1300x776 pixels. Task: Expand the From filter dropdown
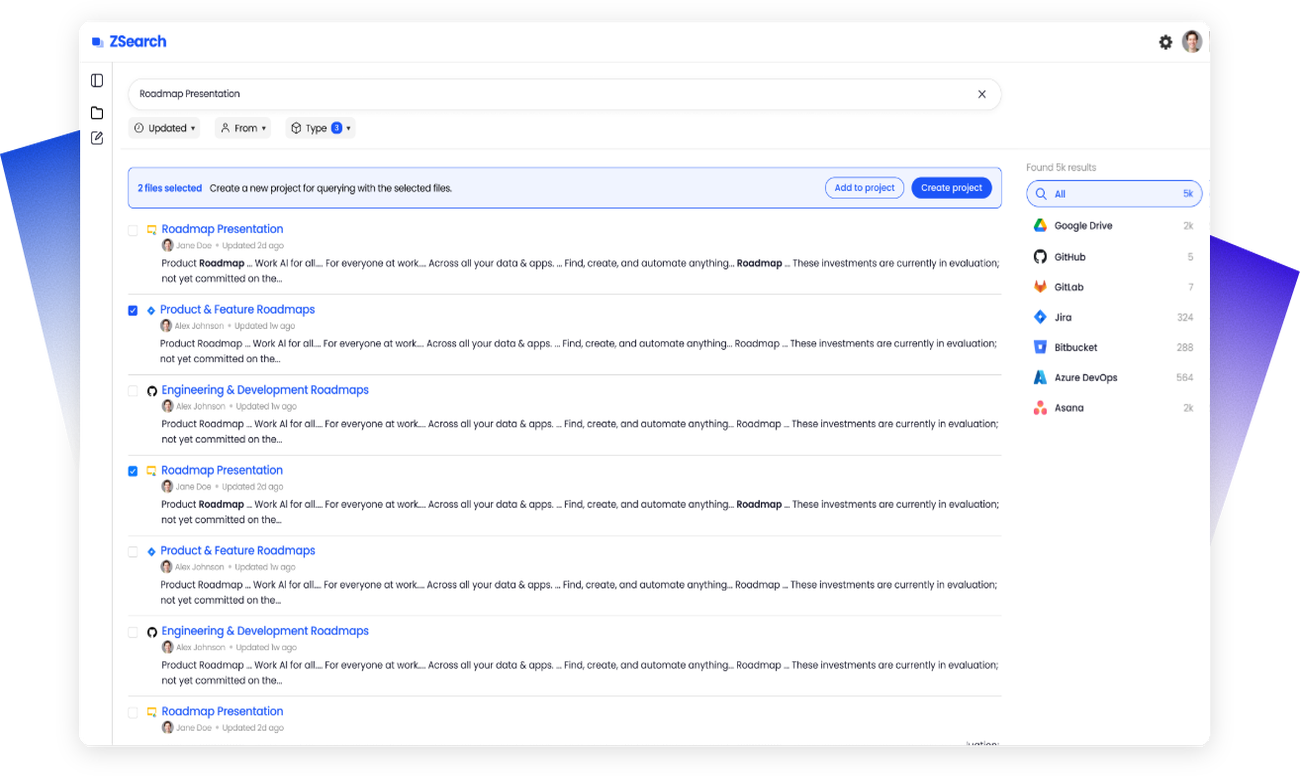[x=242, y=128]
